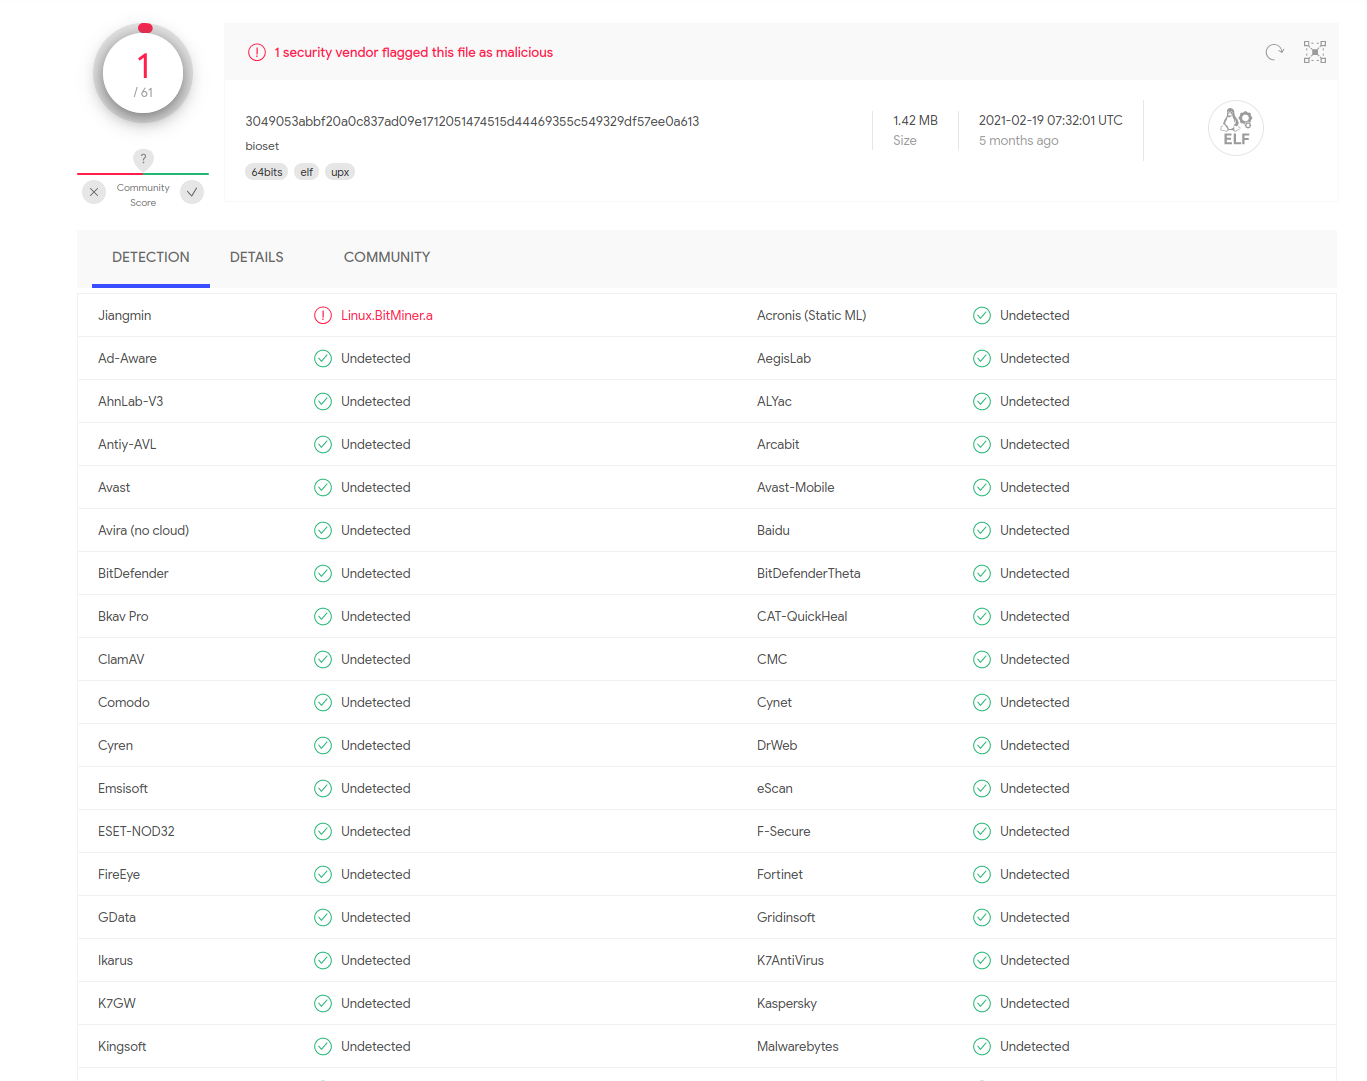Click the Avast-Mobile vendor name

[x=796, y=487]
